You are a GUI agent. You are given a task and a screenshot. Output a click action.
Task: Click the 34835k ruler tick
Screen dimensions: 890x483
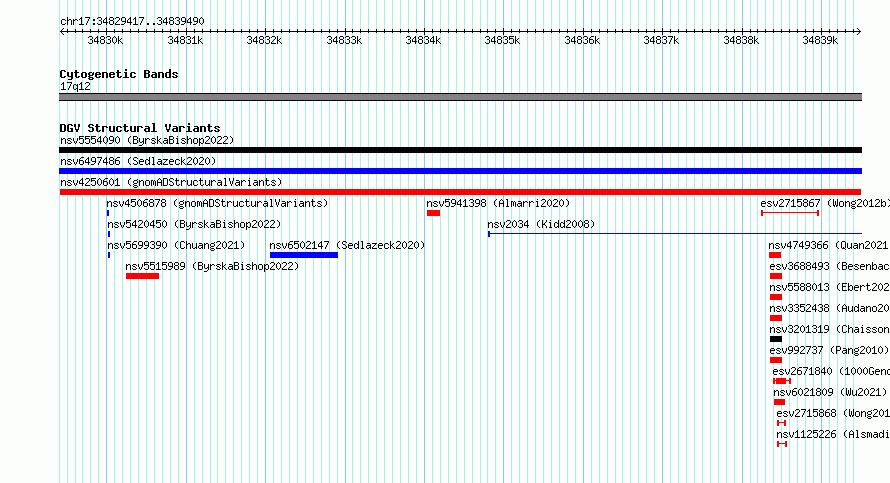tap(502, 40)
